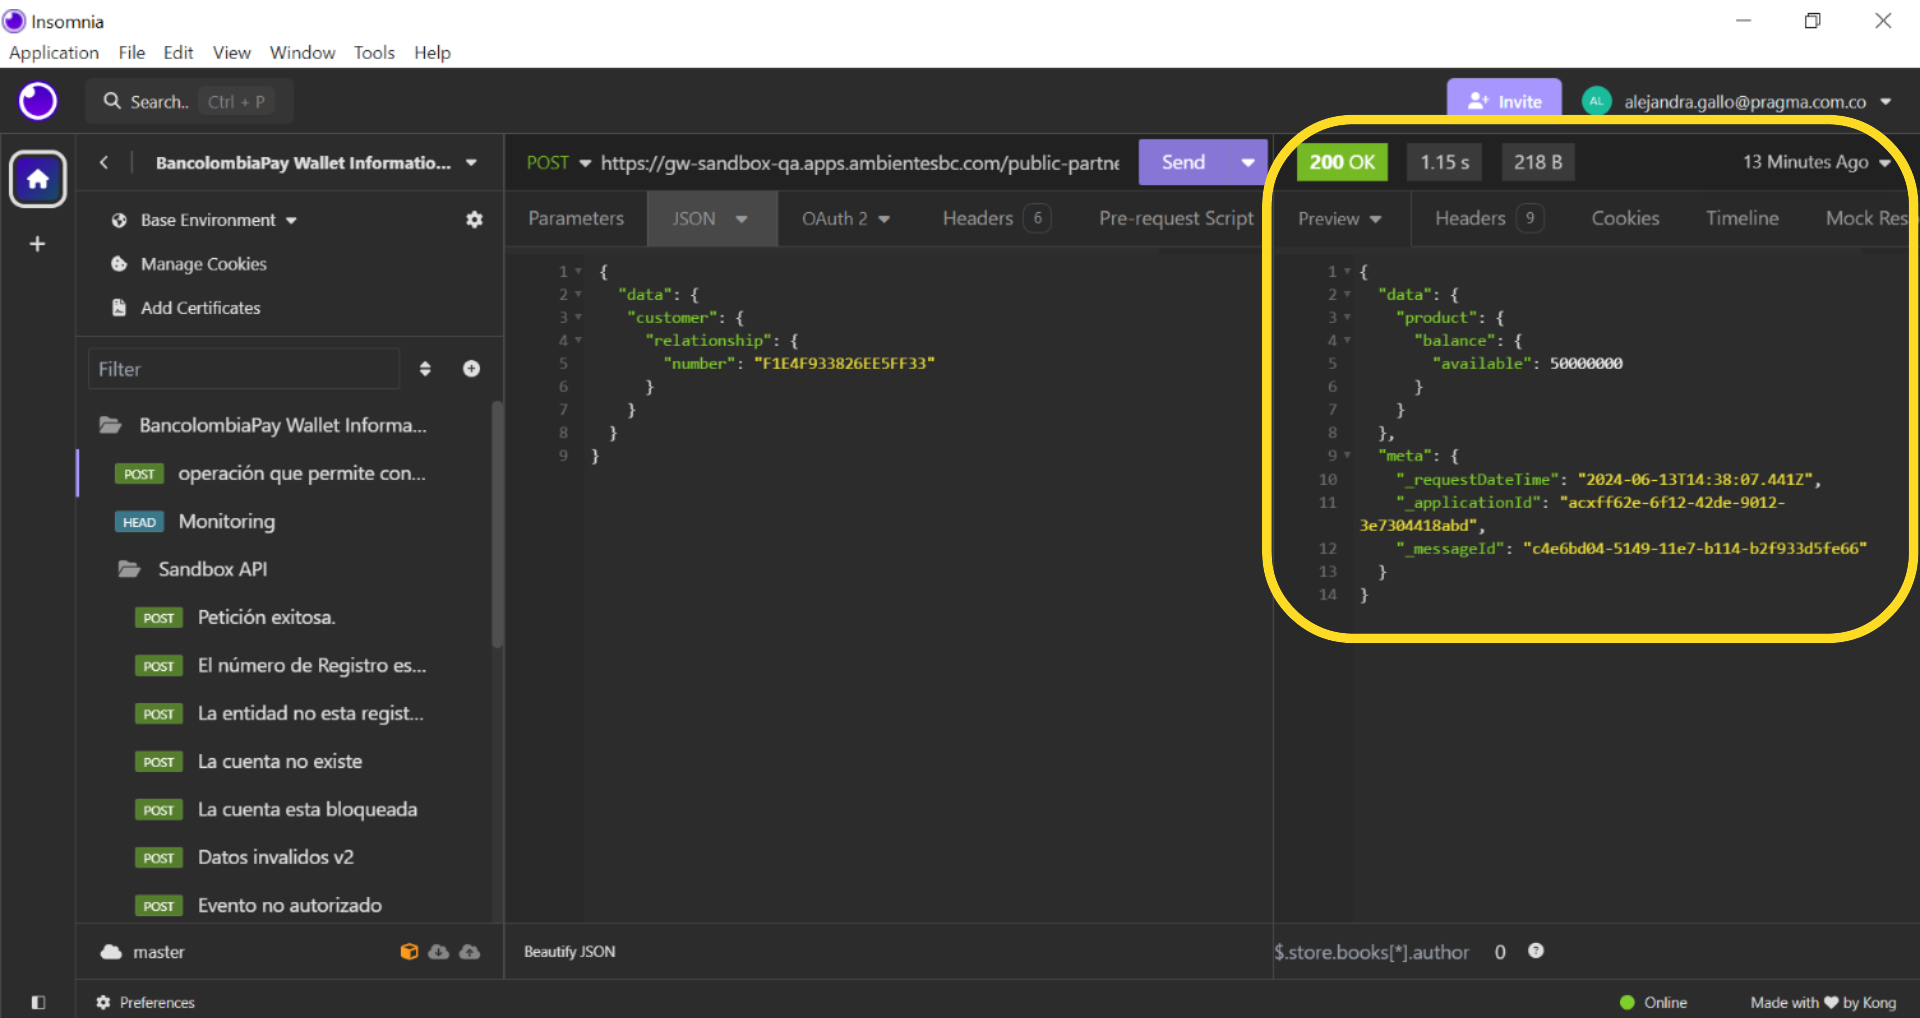The width and height of the screenshot is (1920, 1018).
Task: Switch to the Parameters tab
Action: tap(576, 218)
